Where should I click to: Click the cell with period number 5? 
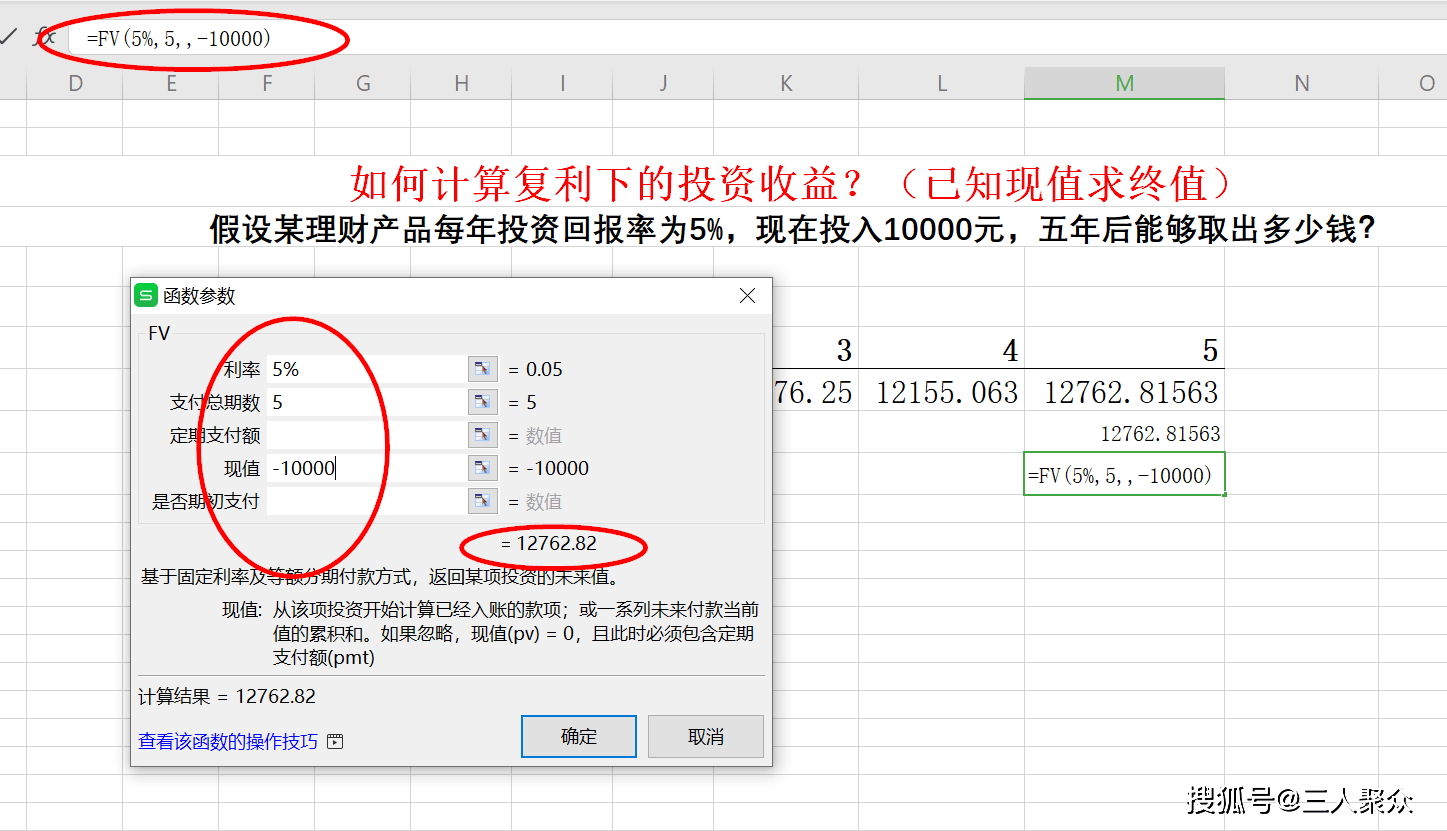pyautogui.click(x=1125, y=350)
